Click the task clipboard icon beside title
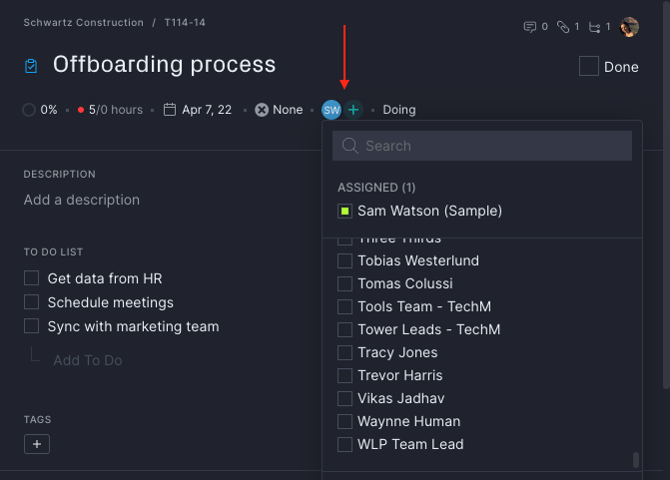Image resolution: width=670 pixels, height=480 pixels. (x=31, y=66)
